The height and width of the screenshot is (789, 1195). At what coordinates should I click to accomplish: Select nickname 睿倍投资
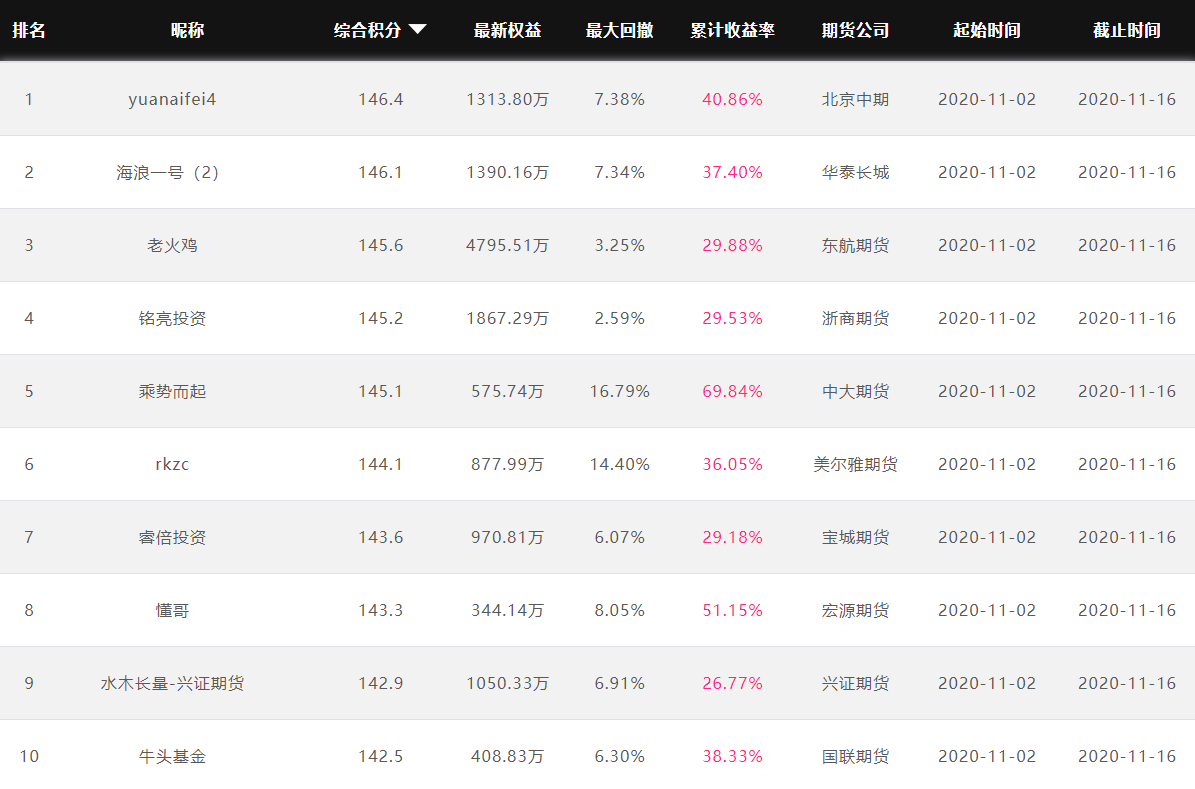click(x=172, y=537)
